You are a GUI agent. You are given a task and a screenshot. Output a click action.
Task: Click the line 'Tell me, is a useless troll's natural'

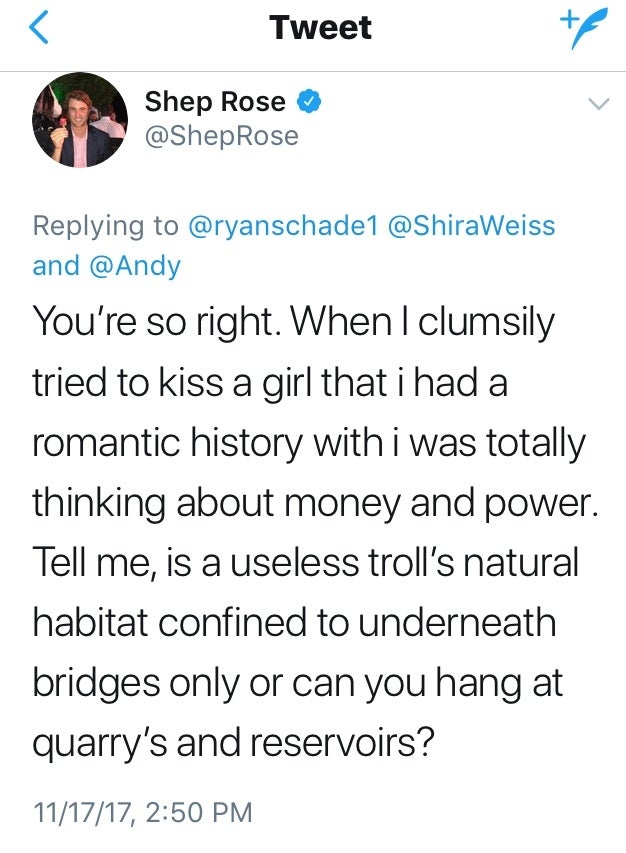point(305,562)
